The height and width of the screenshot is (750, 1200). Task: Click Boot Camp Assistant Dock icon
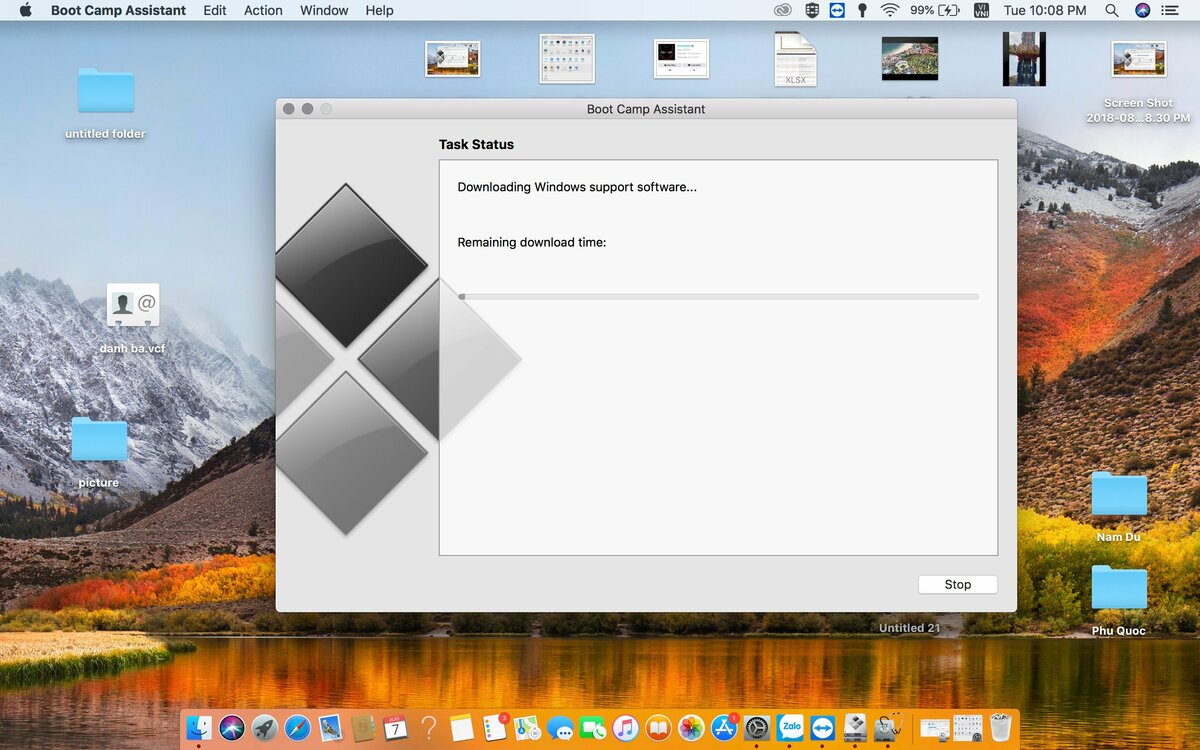(x=855, y=727)
